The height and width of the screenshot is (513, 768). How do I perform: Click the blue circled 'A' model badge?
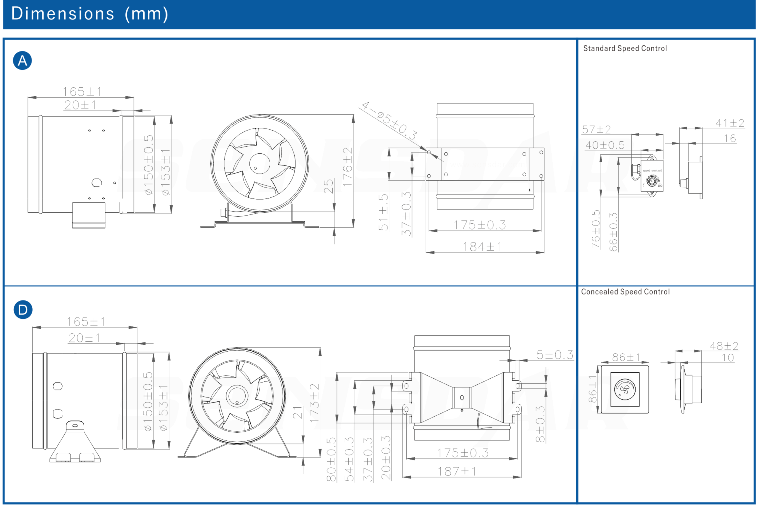point(23,61)
